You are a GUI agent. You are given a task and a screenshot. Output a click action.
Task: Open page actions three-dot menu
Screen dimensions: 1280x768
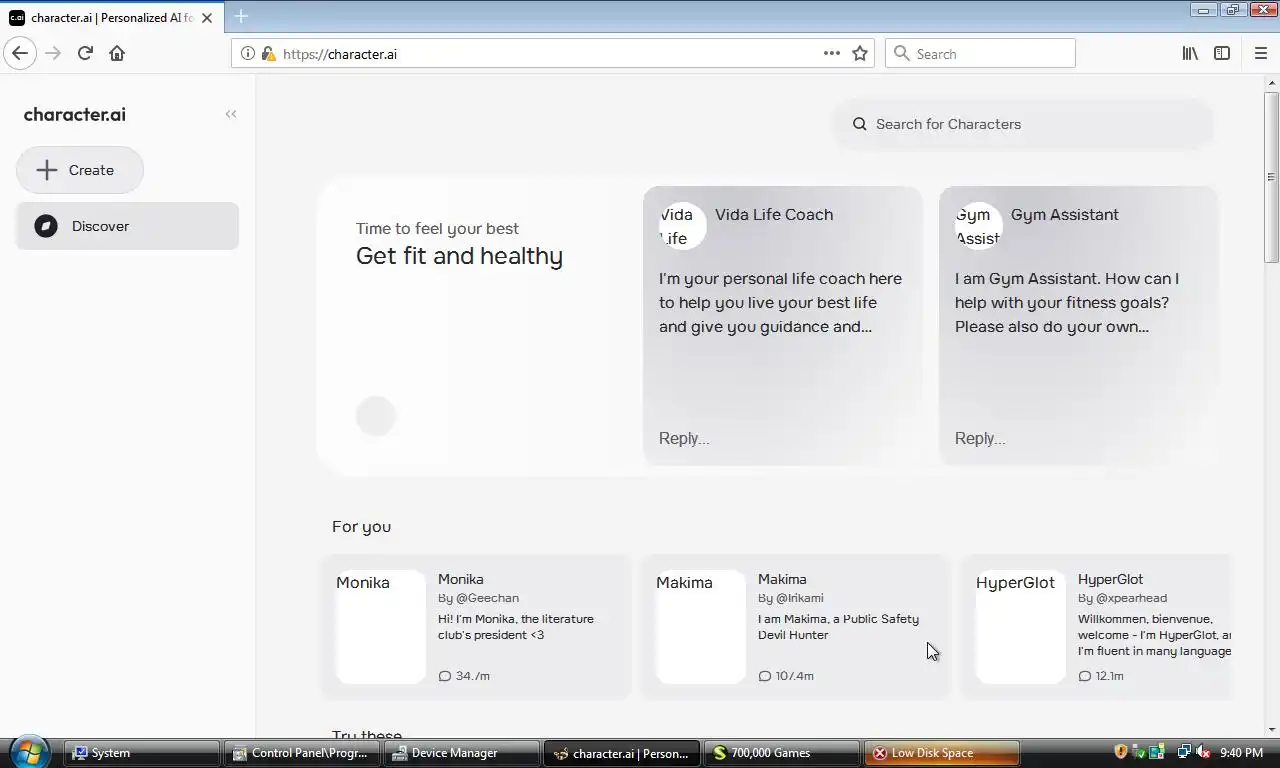point(832,53)
